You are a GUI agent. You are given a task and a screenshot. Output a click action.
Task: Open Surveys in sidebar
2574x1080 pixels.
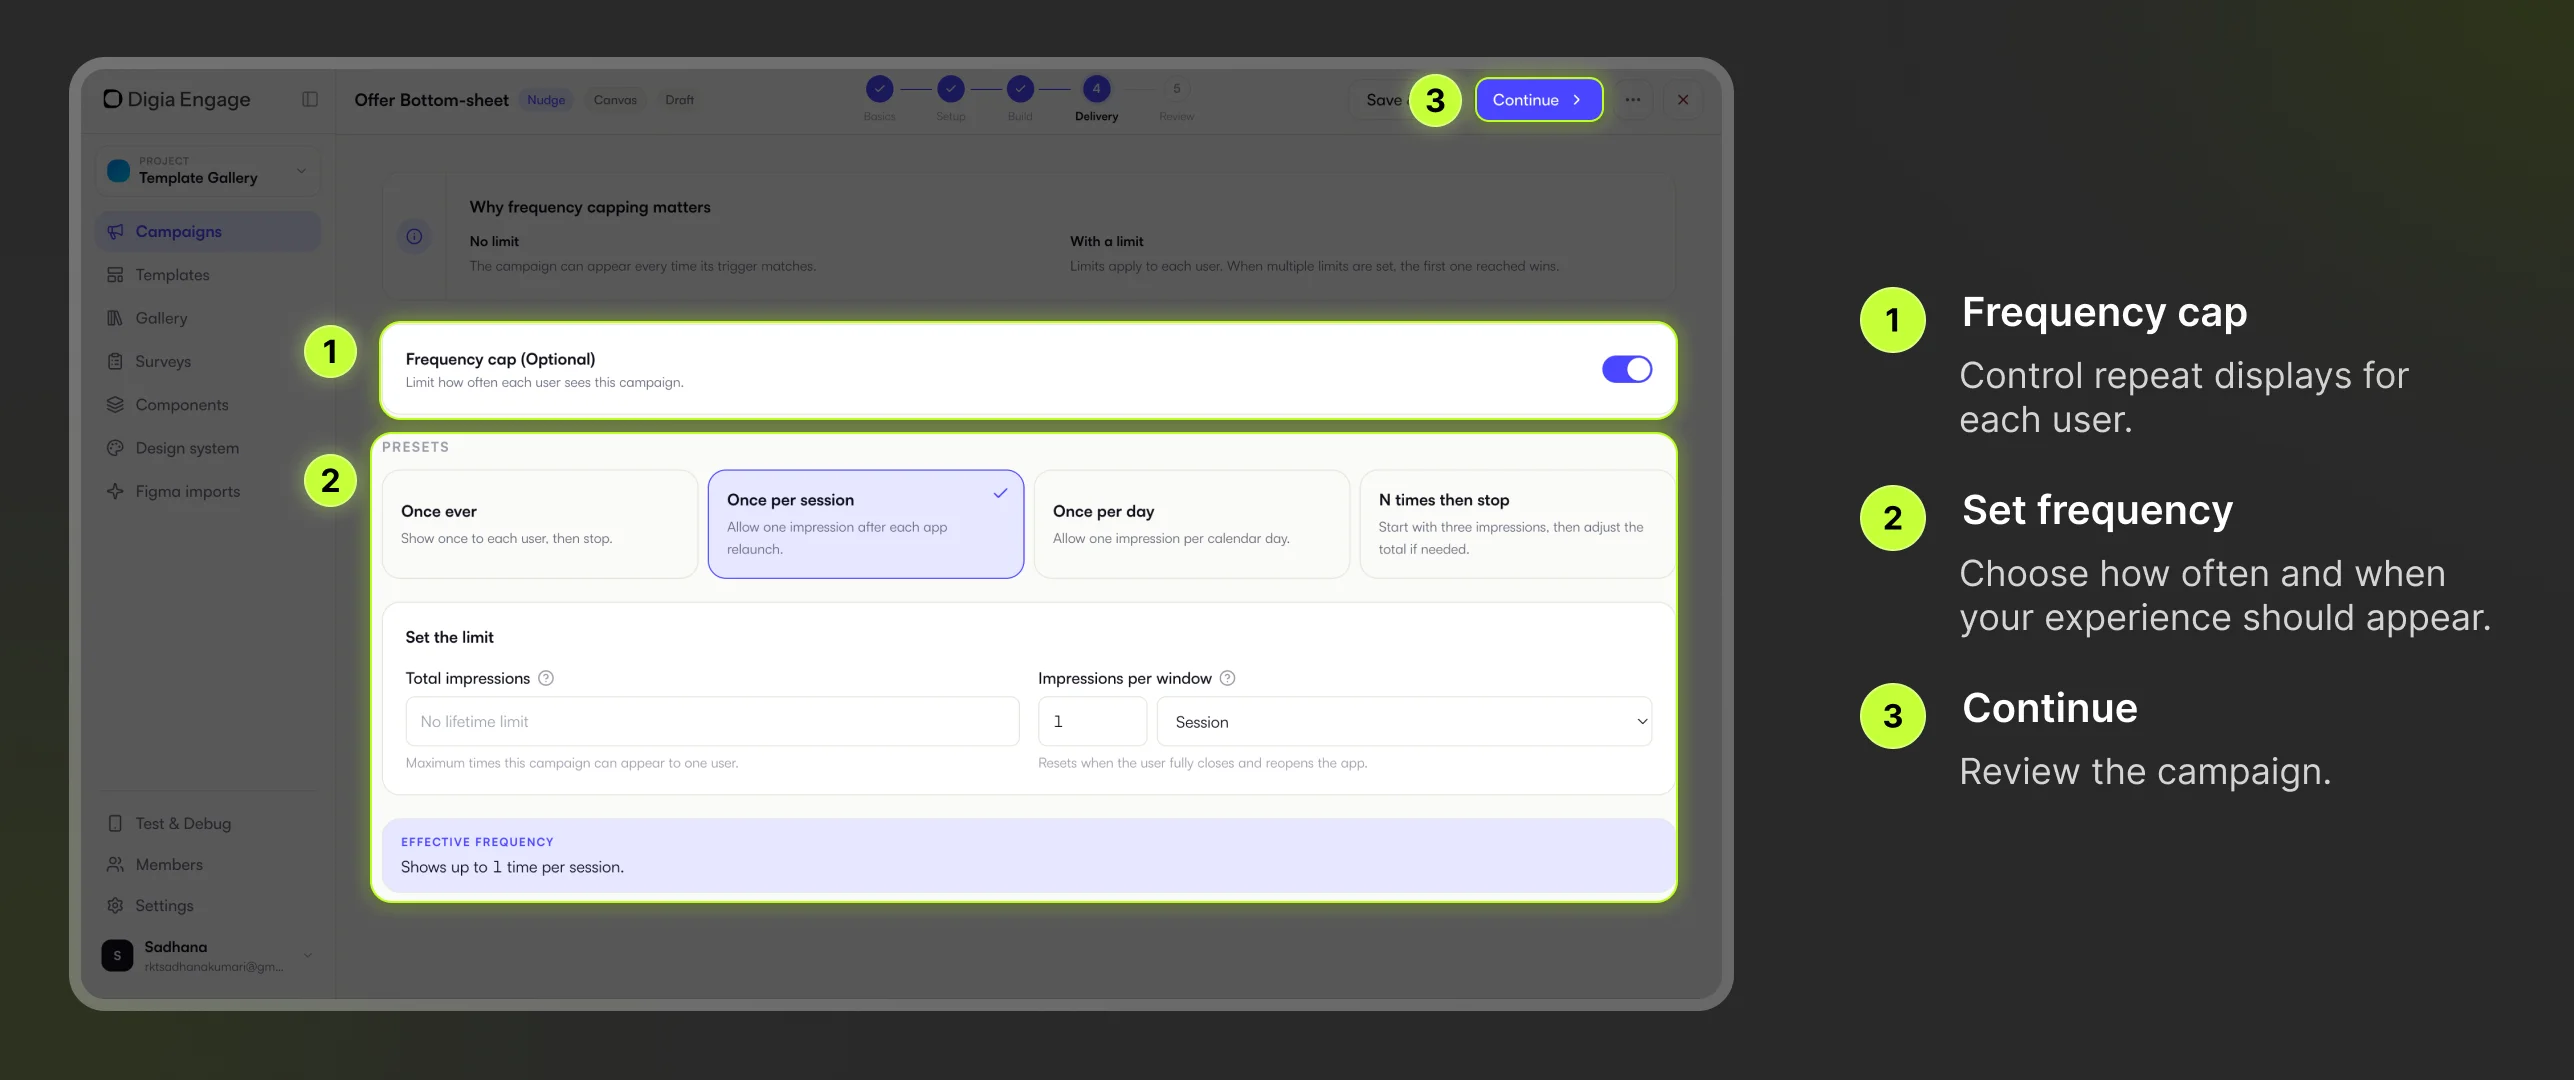pyautogui.click(x=208, y=361)
